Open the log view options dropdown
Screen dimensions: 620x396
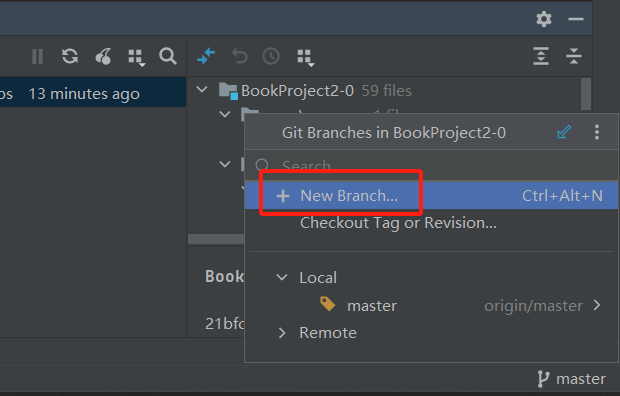coord(137,57)
